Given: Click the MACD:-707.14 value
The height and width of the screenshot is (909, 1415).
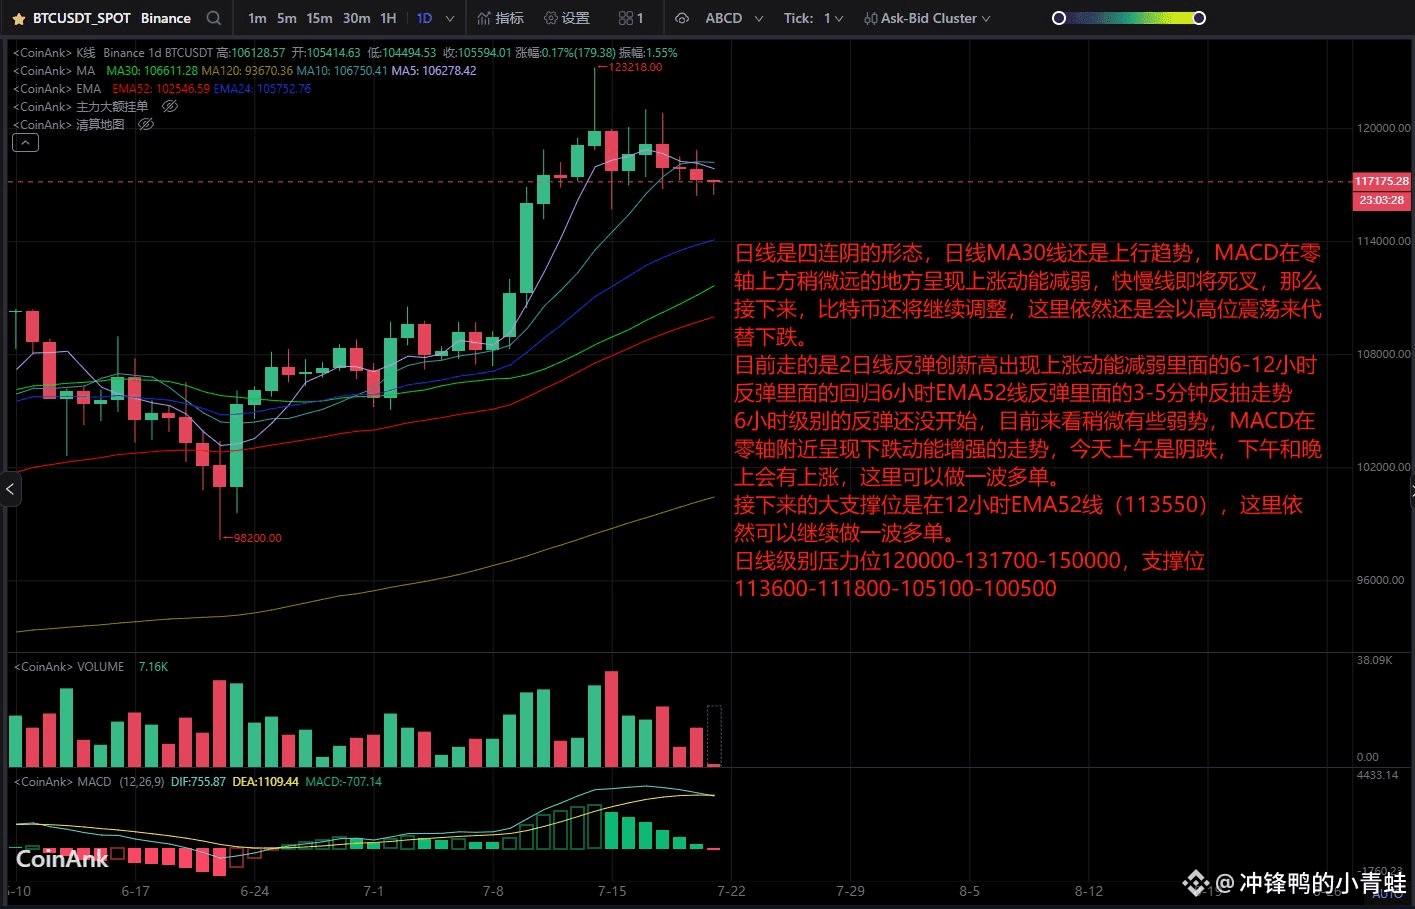Looking at the screenshot, I should click(343, 781).
